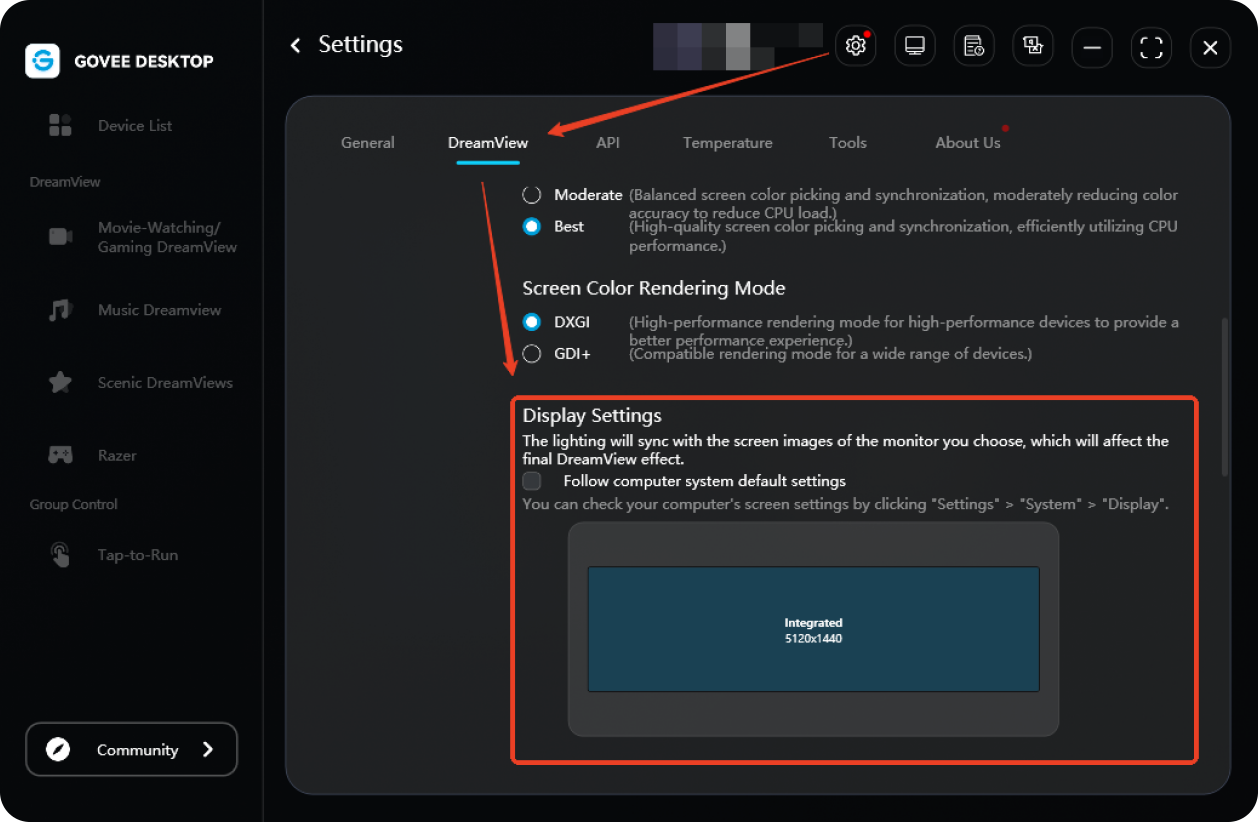Viewport: 1258px width, 822px height.
Task: Open Music Dreamview via its note icon
Action: [60, 310]
